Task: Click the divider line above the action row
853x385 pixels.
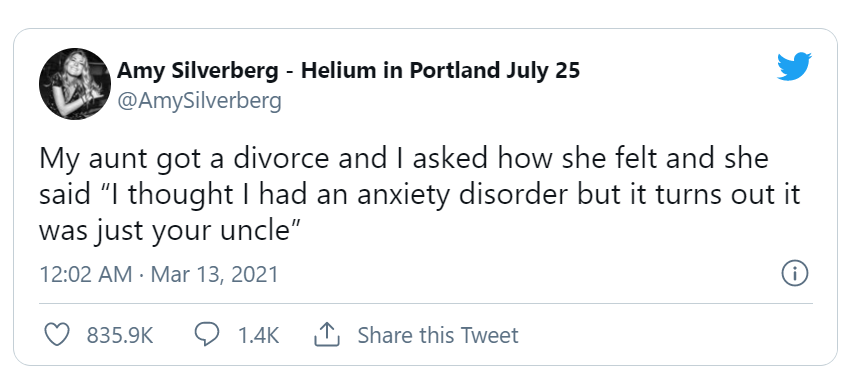Action: [426, 303]
